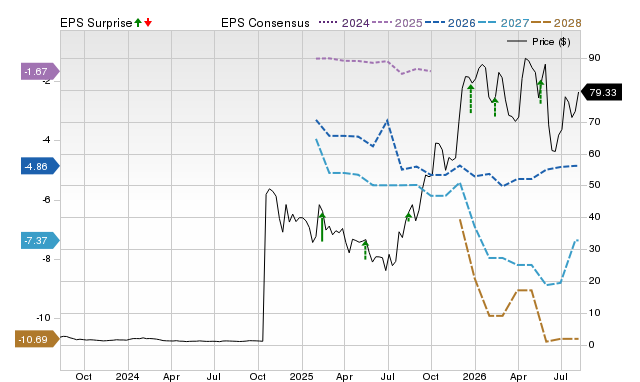Click the dark blue -4.86 value tag
Viewport: 640px width, 382px height.
(40, 167)
